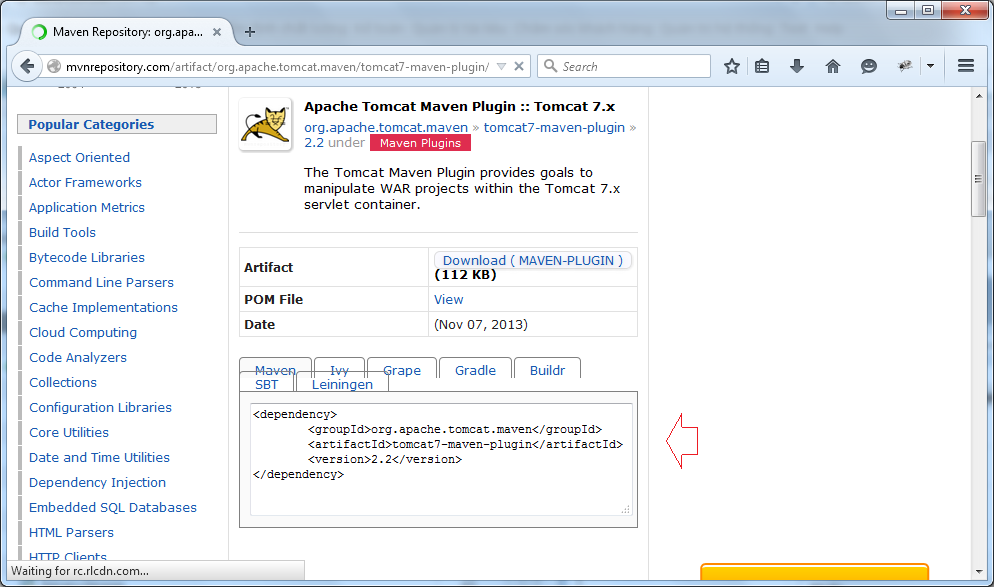
Task: Click the site identity globe icon
Action: pyautogui.click(x=54, y=66)
